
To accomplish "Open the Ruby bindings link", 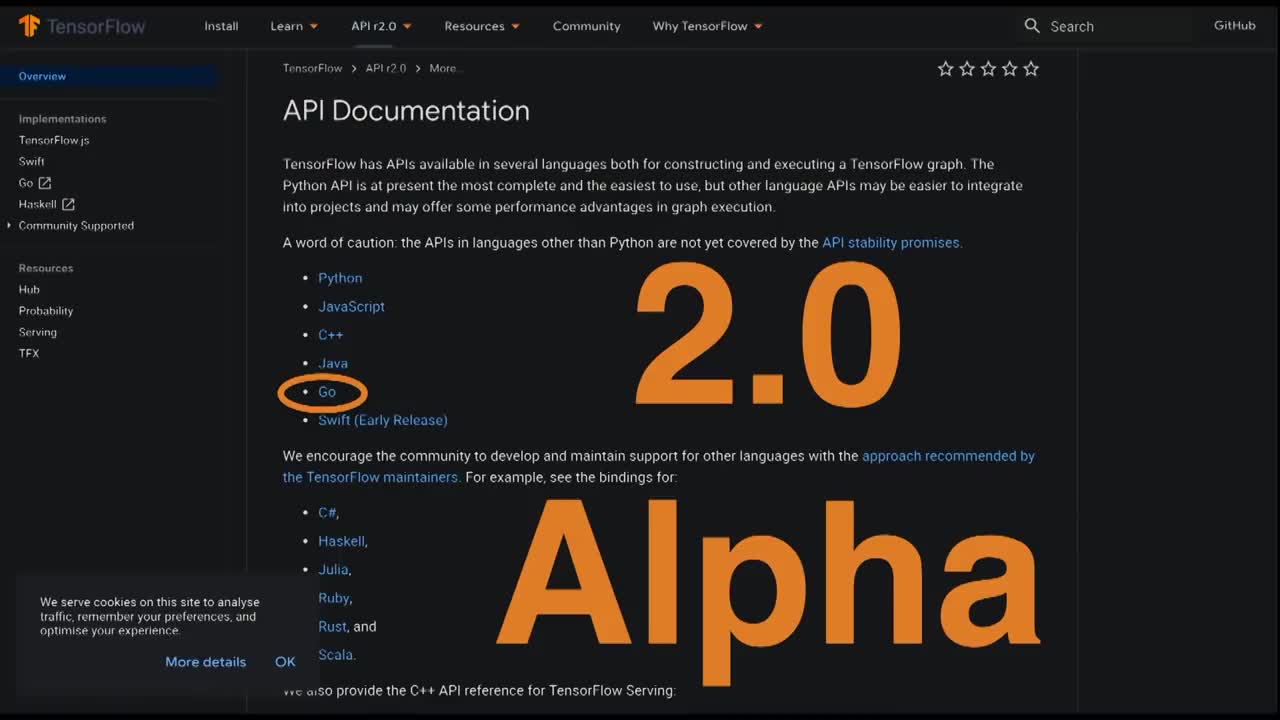I will [333, 598].
